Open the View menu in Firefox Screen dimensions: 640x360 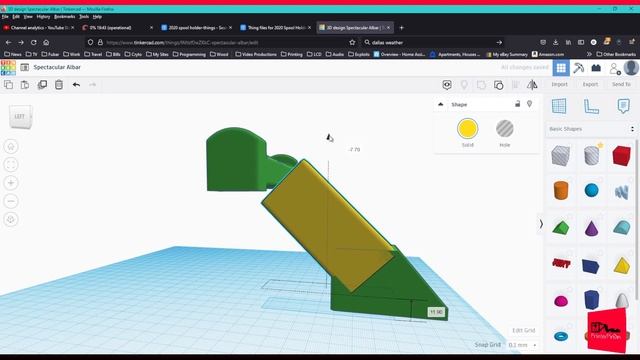pyautogui.click(x=28, y=17)
